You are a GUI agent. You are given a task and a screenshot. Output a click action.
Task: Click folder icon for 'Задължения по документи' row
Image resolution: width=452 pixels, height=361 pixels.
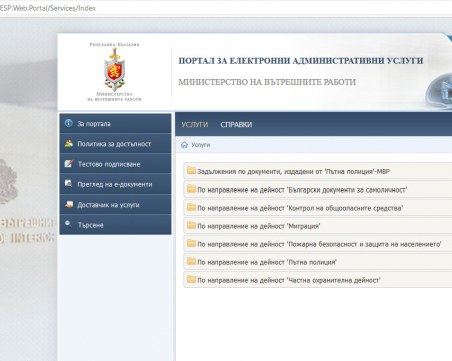click(191, 171)
